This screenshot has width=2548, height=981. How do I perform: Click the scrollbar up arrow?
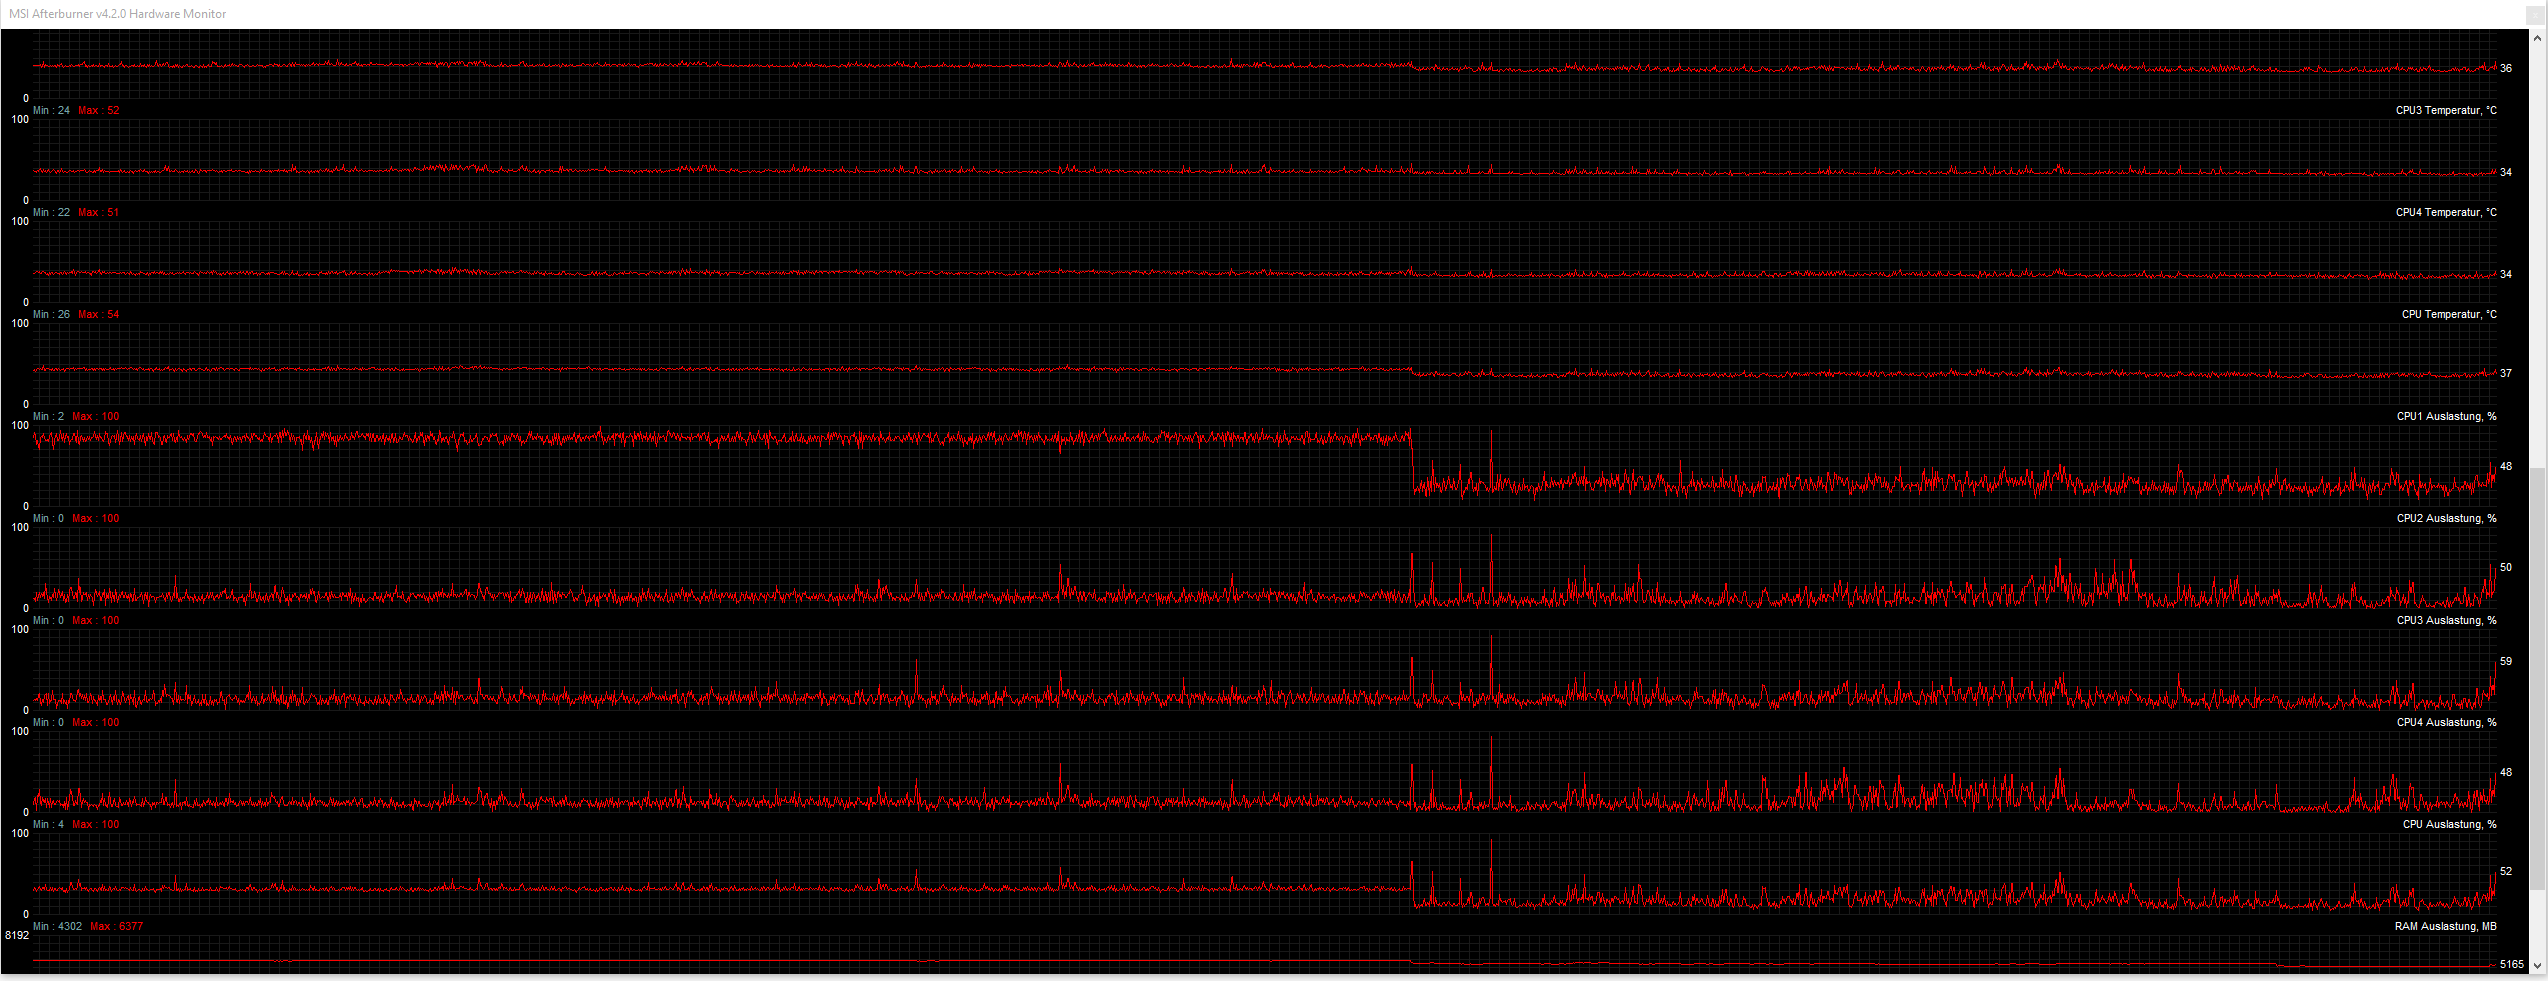(2537, 38)
